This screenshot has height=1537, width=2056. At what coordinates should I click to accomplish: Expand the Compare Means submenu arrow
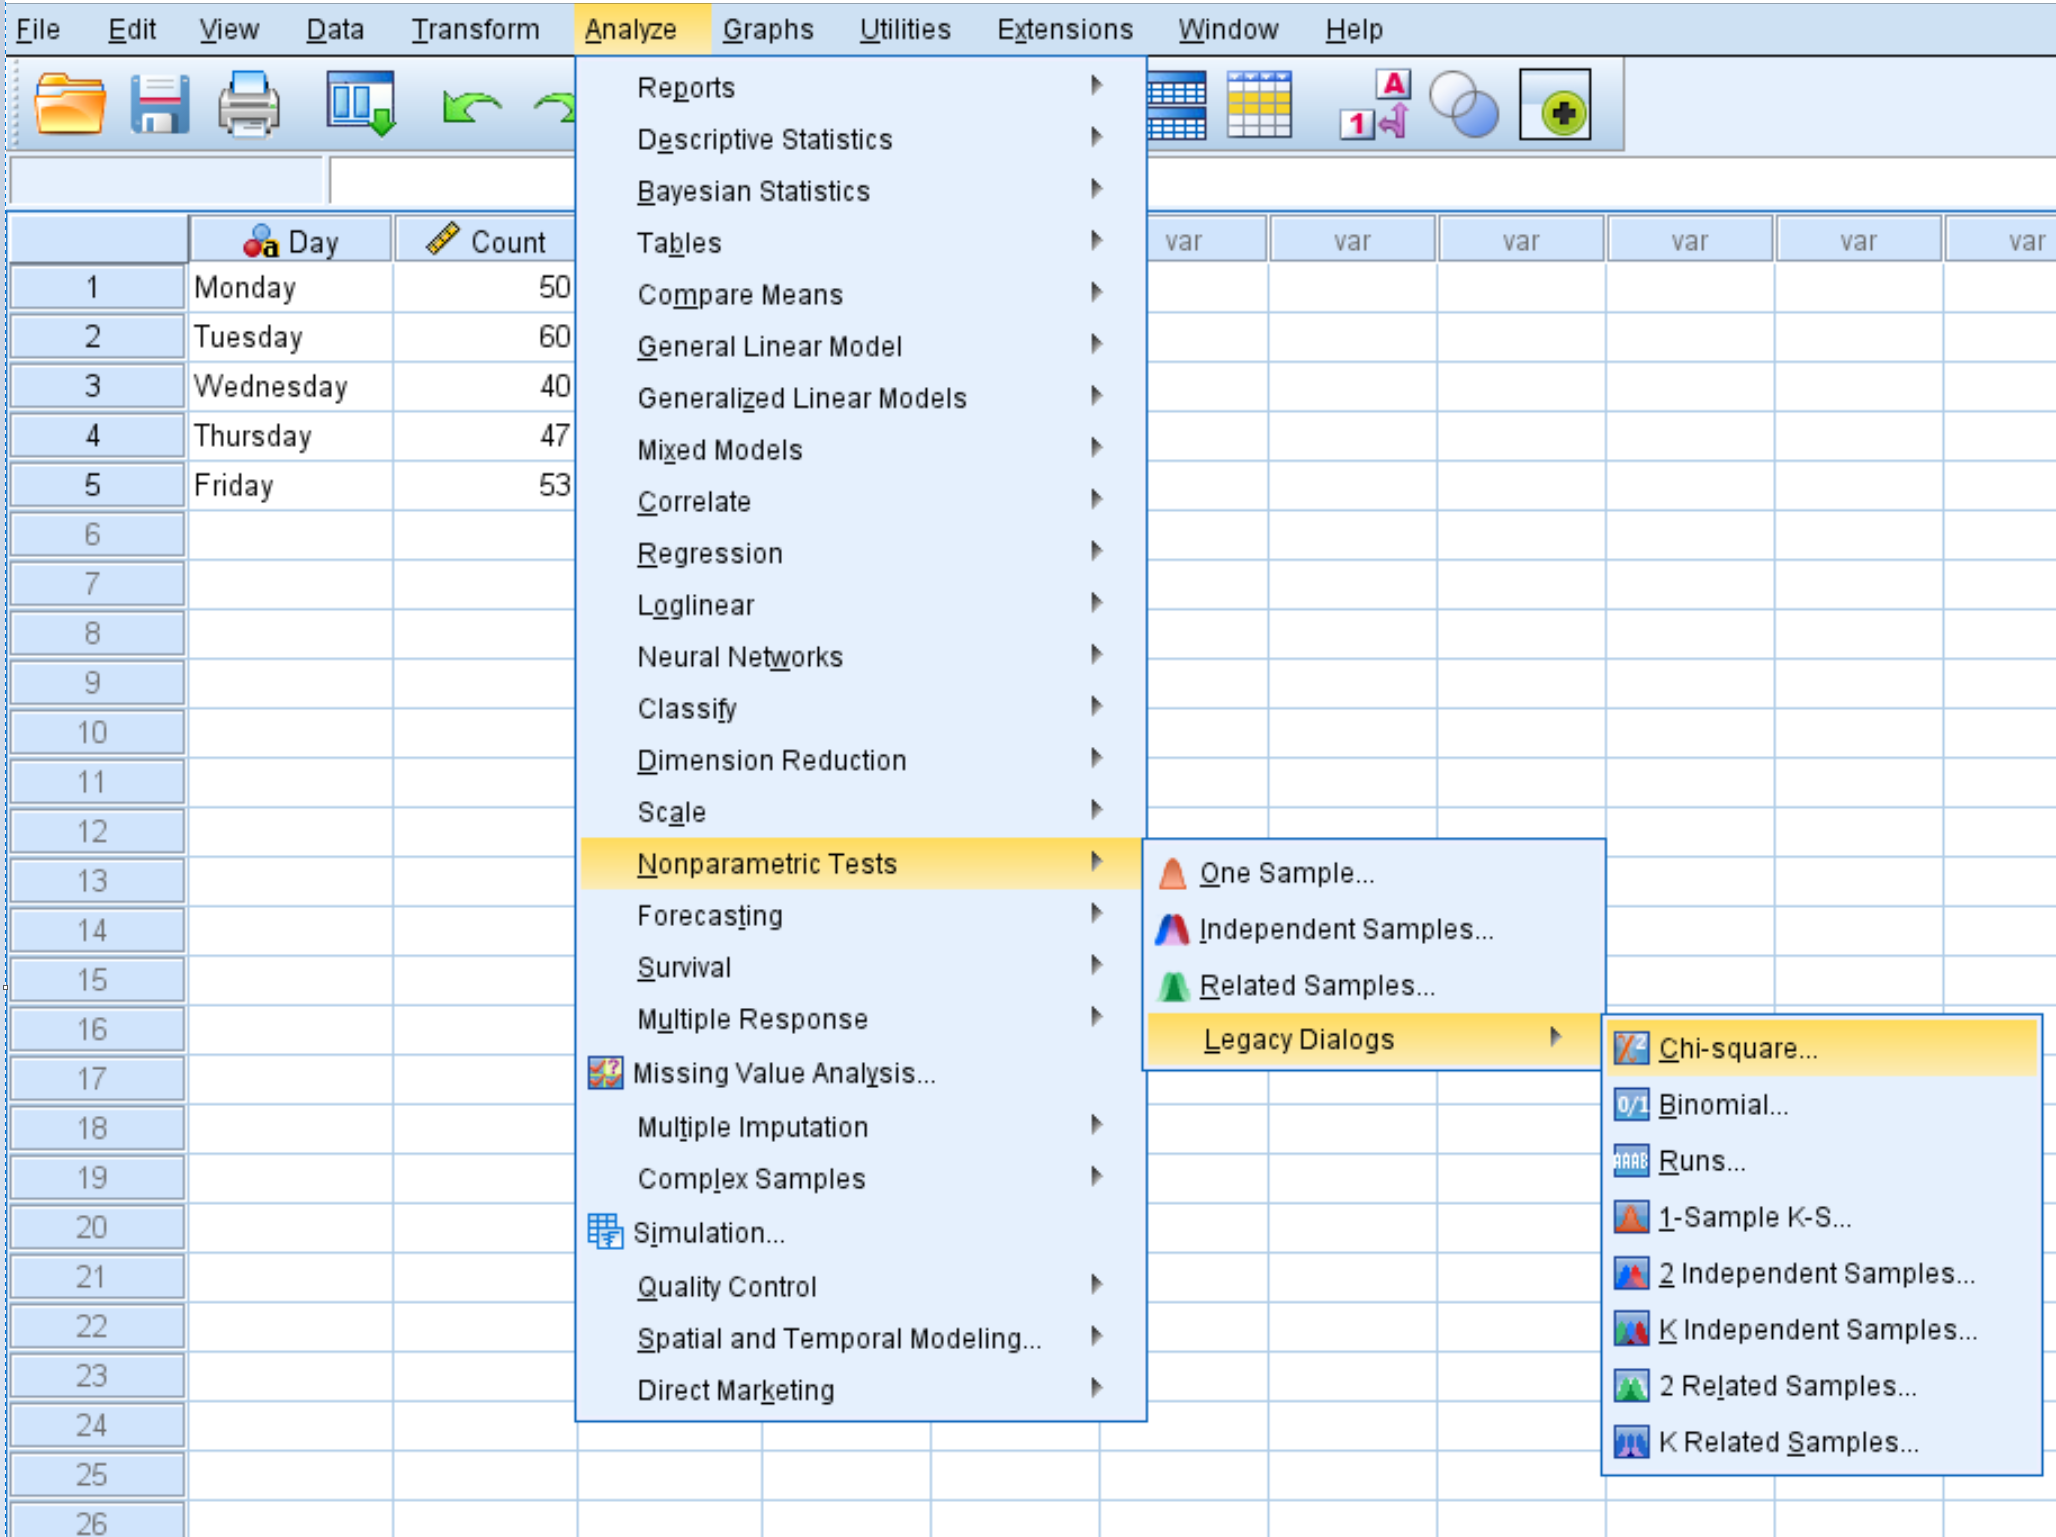click(1097, 292)
